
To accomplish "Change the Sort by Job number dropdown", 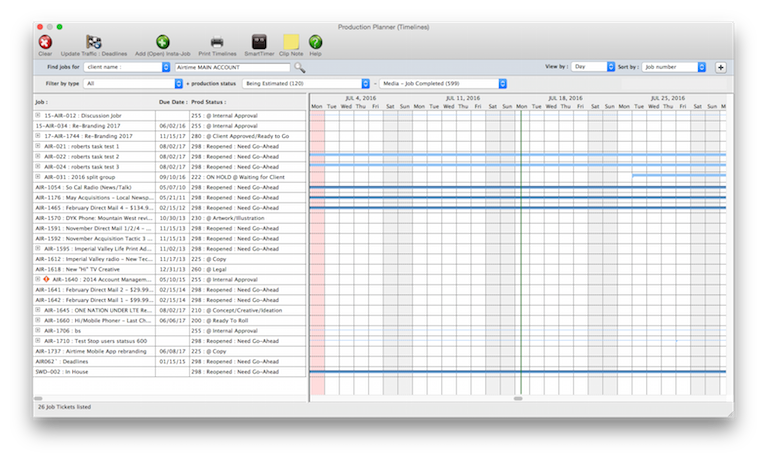I will (675, 66).
